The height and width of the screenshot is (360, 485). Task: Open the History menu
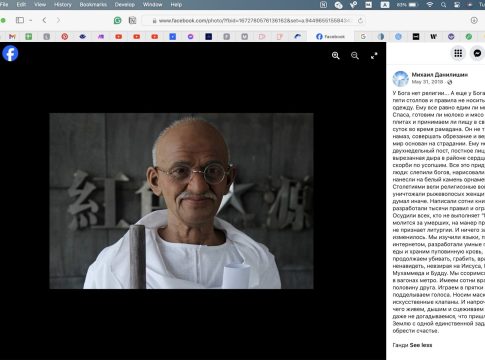63,5
